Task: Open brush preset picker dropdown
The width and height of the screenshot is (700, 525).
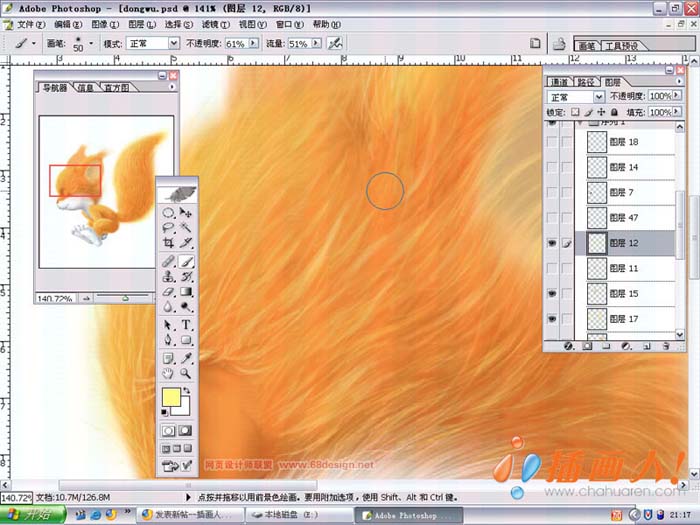Action: [x=92, y=43]
